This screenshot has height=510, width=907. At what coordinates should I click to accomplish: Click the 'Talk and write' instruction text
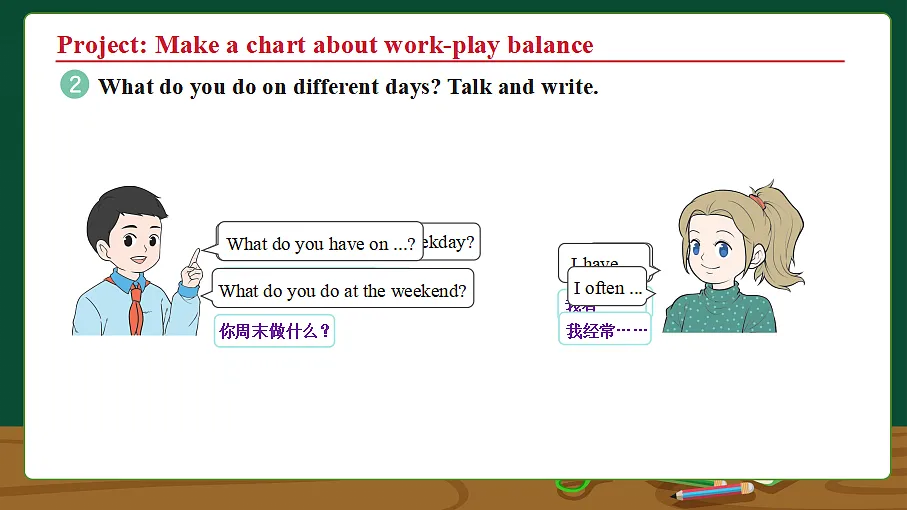click(x=523, y=87)
